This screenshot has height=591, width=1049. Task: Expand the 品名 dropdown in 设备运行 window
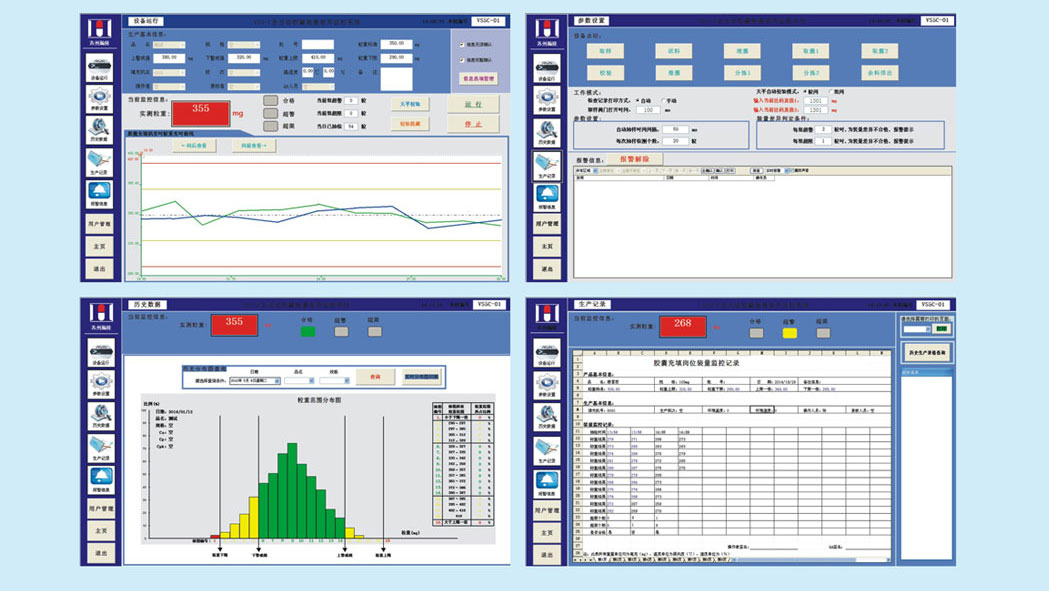[169, 45]
